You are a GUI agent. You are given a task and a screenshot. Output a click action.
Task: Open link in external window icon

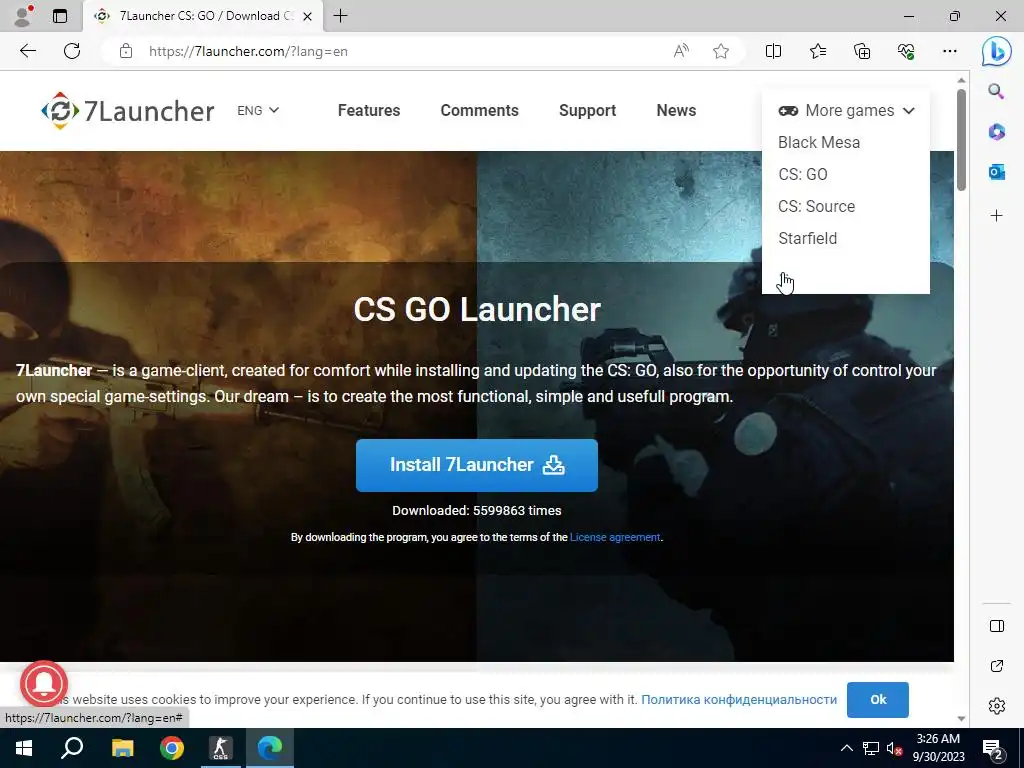point(997,666)
